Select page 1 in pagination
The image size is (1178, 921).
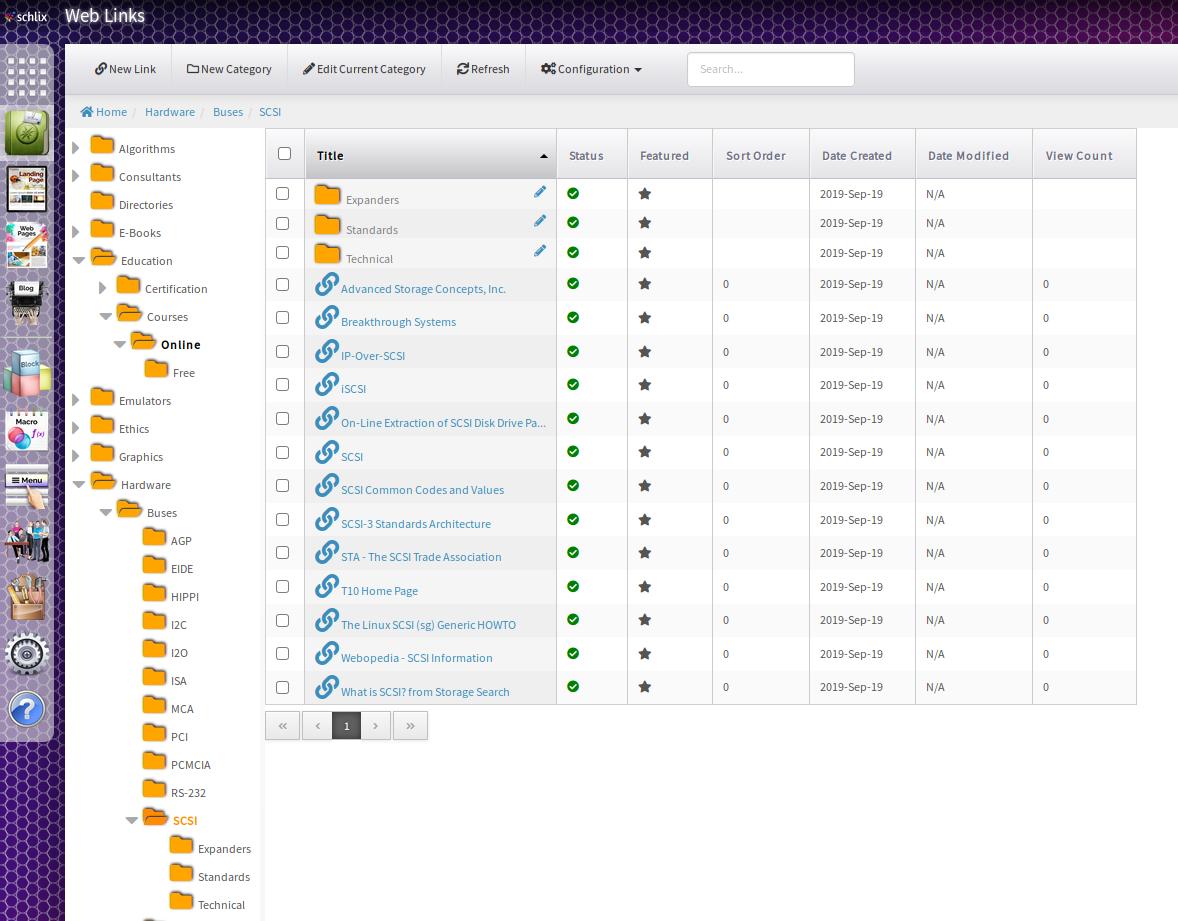click(x=346, y=726)
